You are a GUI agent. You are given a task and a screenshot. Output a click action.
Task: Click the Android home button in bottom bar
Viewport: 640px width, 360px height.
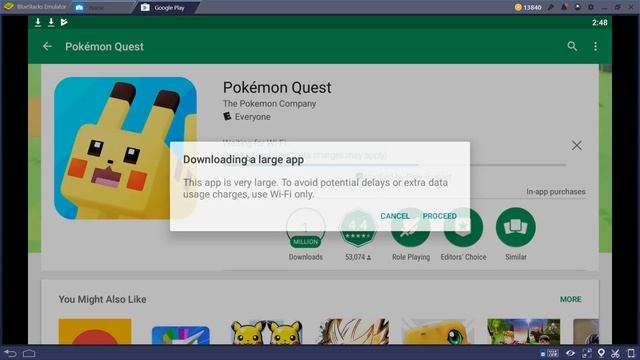click(29, 353)
